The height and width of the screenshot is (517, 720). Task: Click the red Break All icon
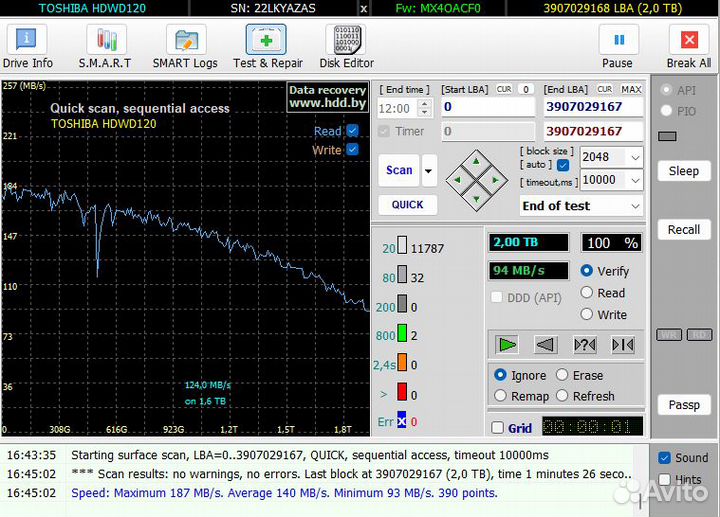click(689, 39)
